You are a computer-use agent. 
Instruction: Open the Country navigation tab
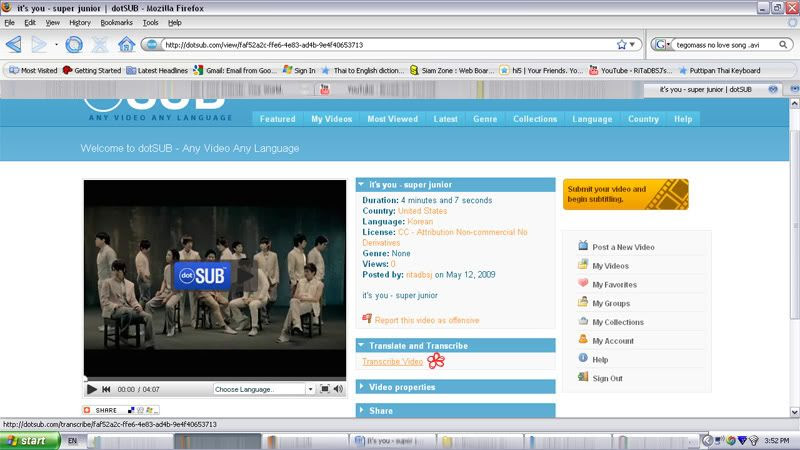point(643,119)
